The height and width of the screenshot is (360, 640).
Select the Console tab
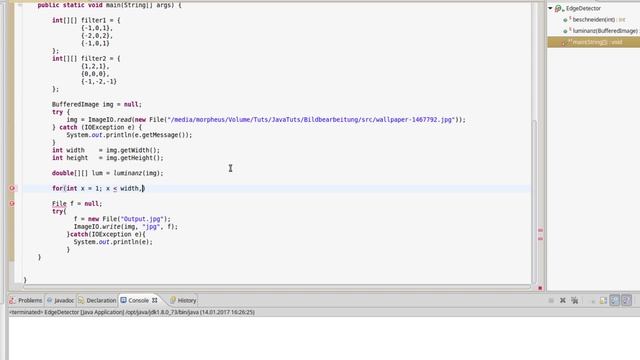(138, 300)
